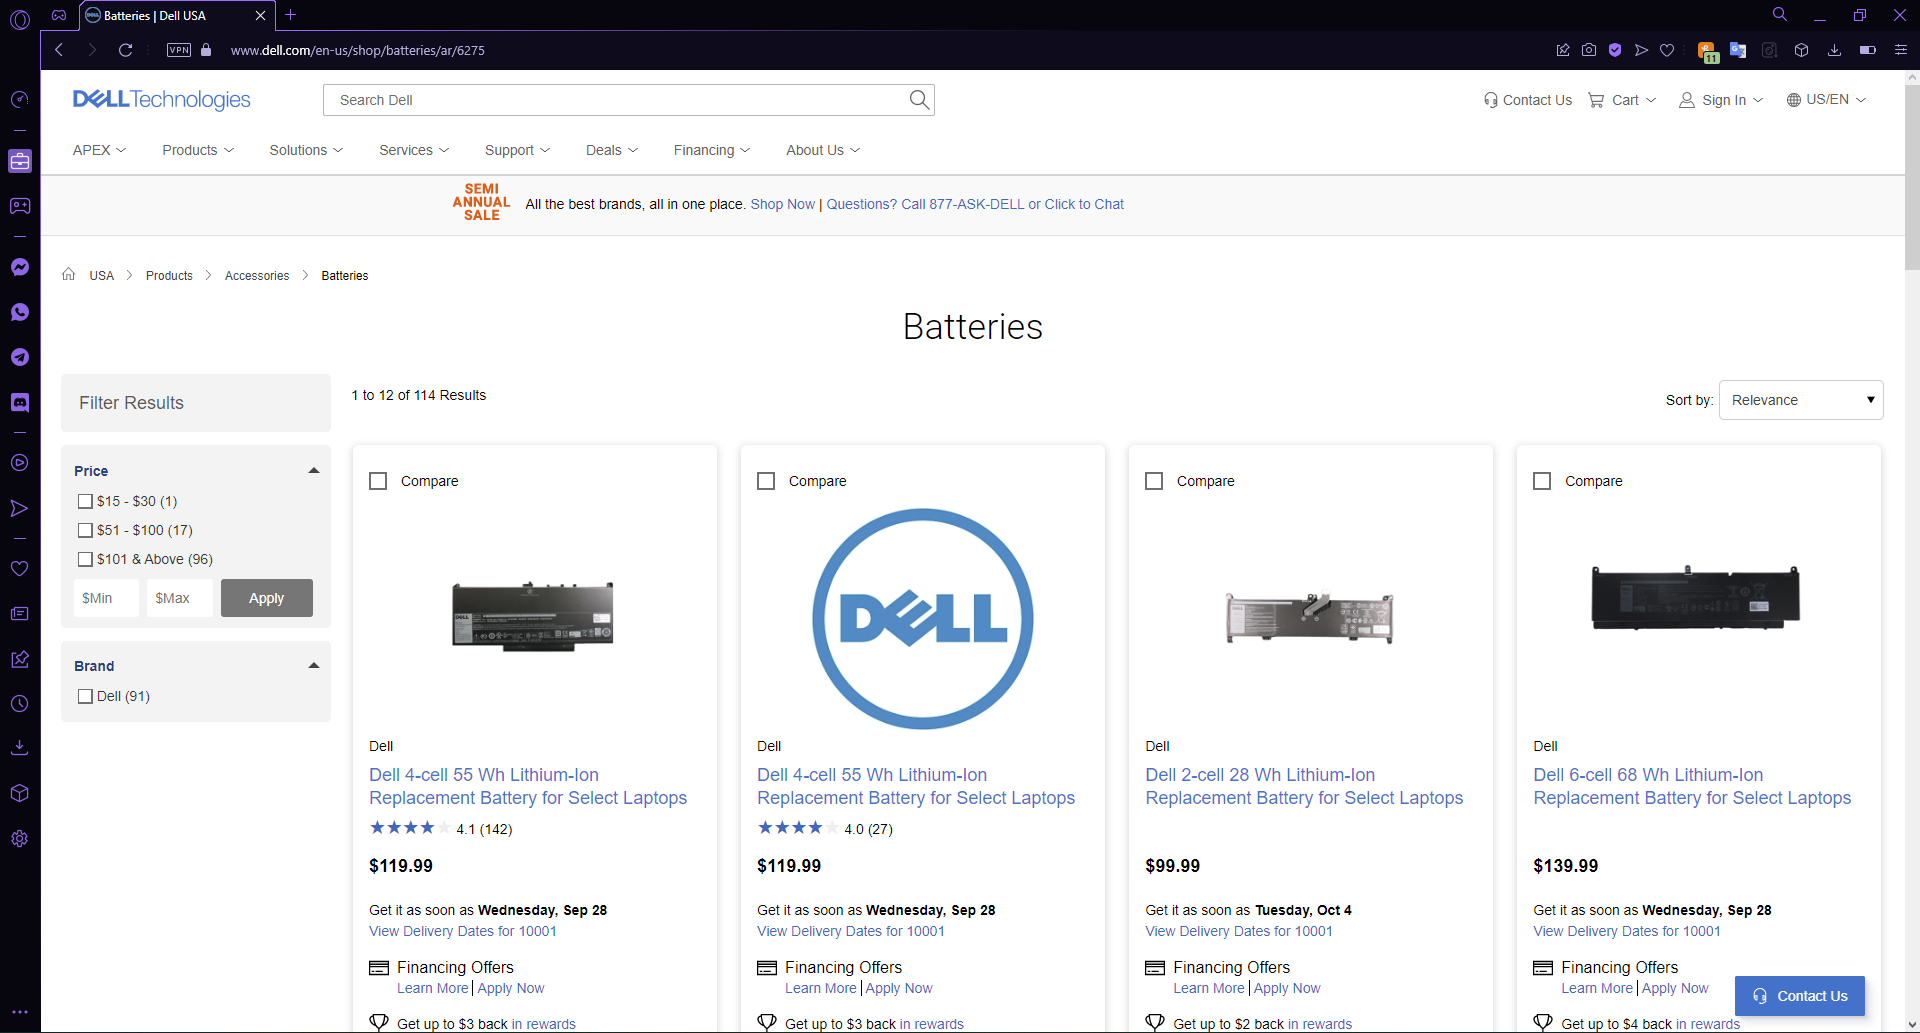
Task: Expand the Services menu
Action: click(x=414, y=150)
